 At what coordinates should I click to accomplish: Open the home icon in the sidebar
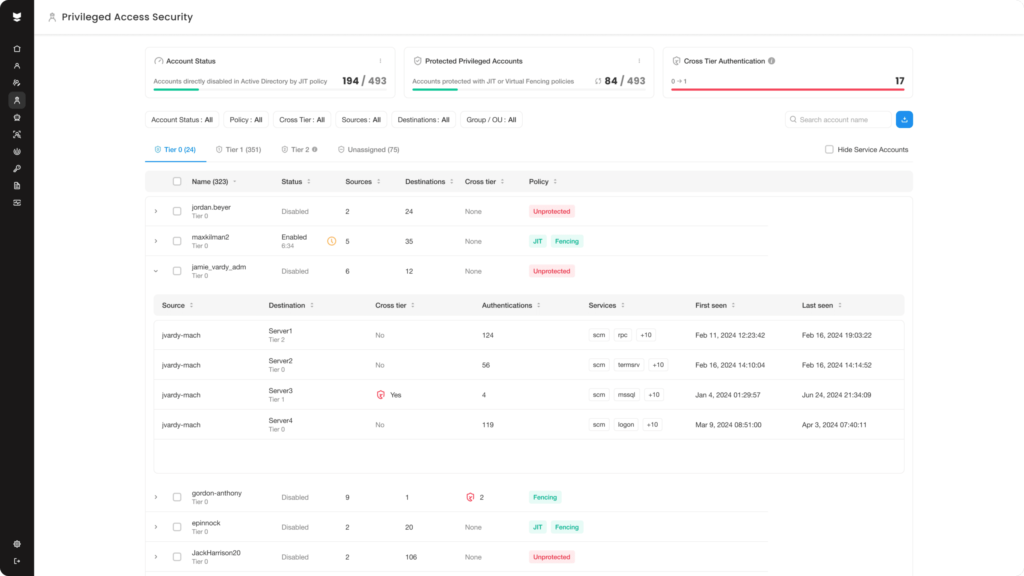pyautogui.click(x=17, y=49)
